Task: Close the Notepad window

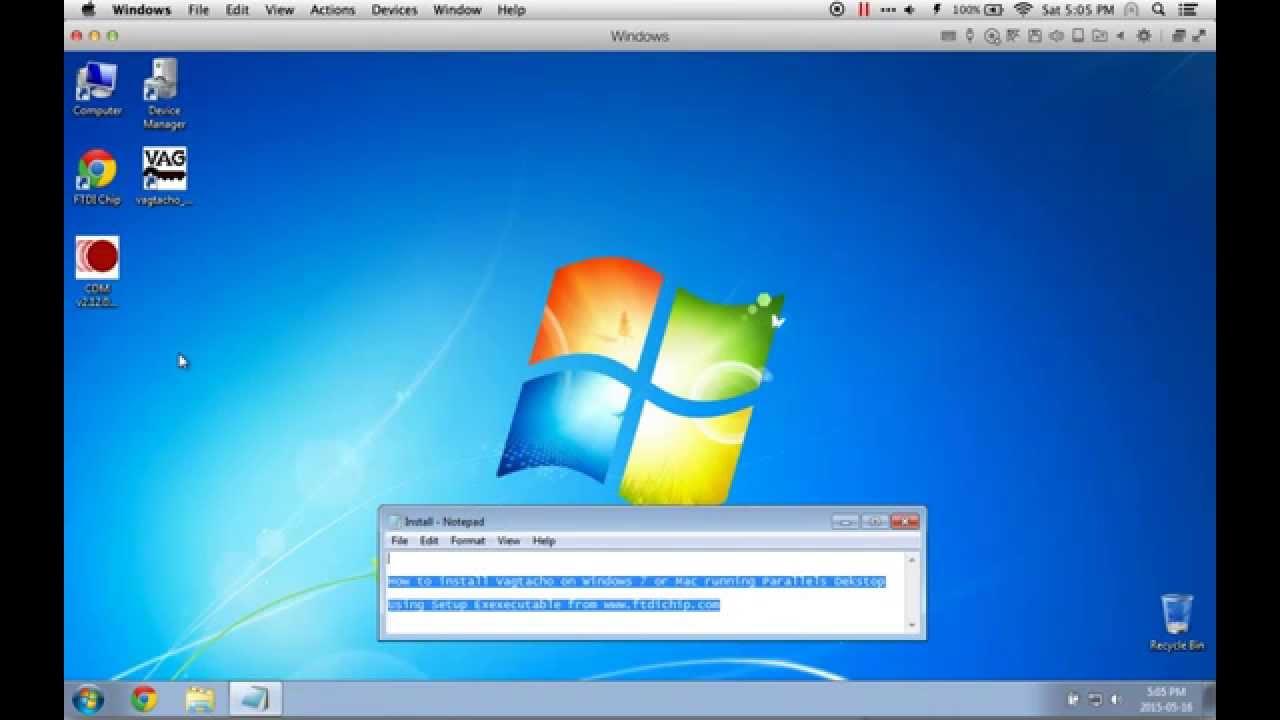Action: [x=904, y=521]
